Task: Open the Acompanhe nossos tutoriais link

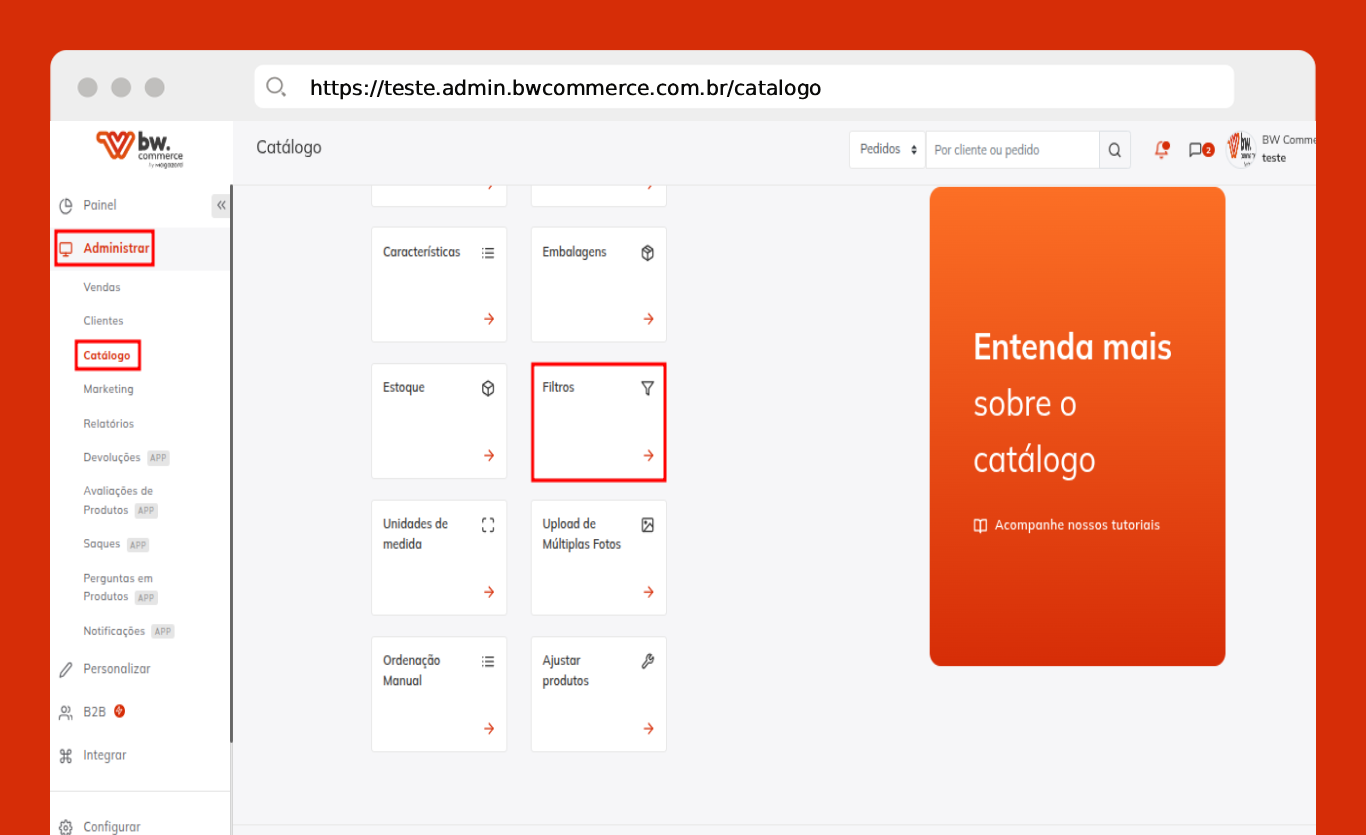Action: (x=1076, y=525)
